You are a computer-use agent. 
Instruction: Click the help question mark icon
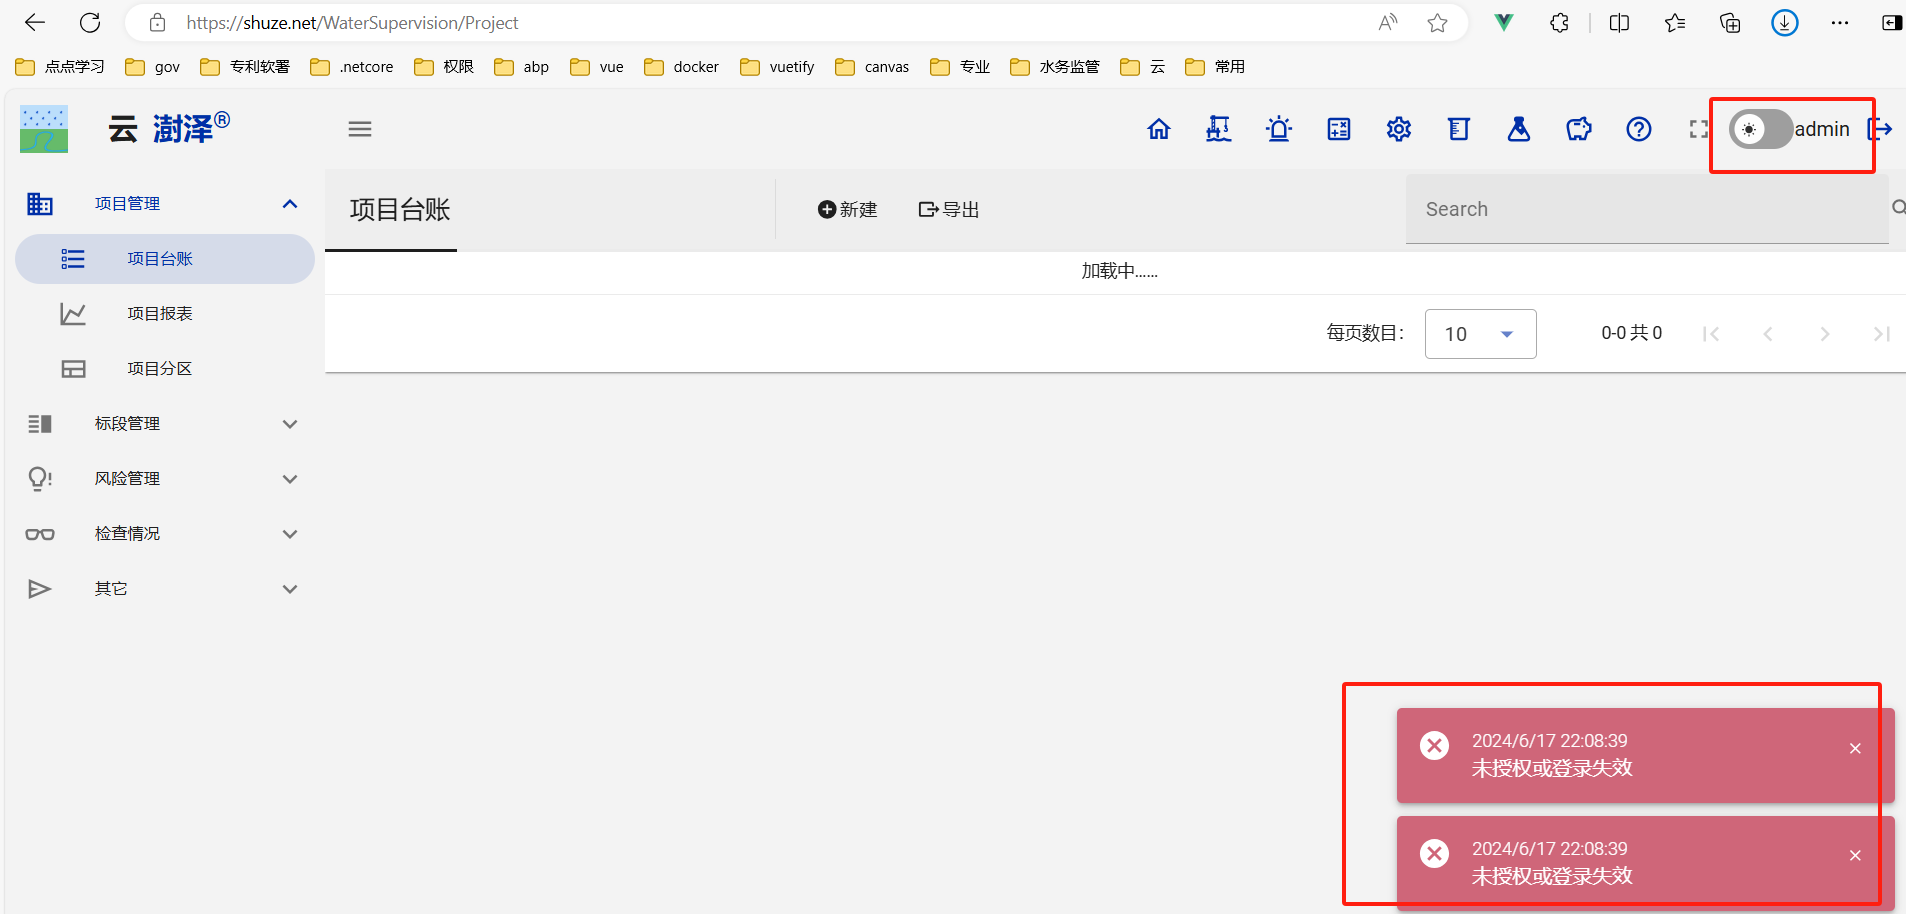tap(1638, 129)
